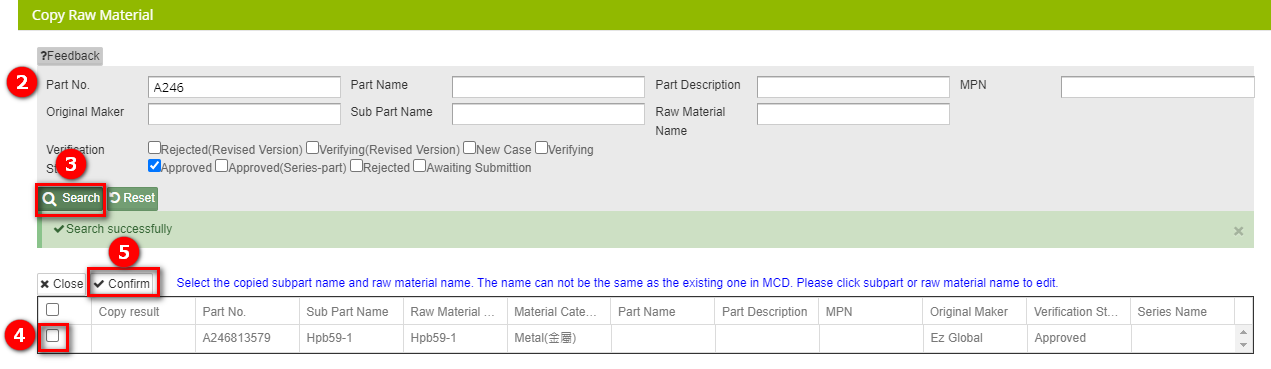Click the Part No. input field
Image resolution: width=1271 pixels, height=369 pixels.
(x=244, y=87)
